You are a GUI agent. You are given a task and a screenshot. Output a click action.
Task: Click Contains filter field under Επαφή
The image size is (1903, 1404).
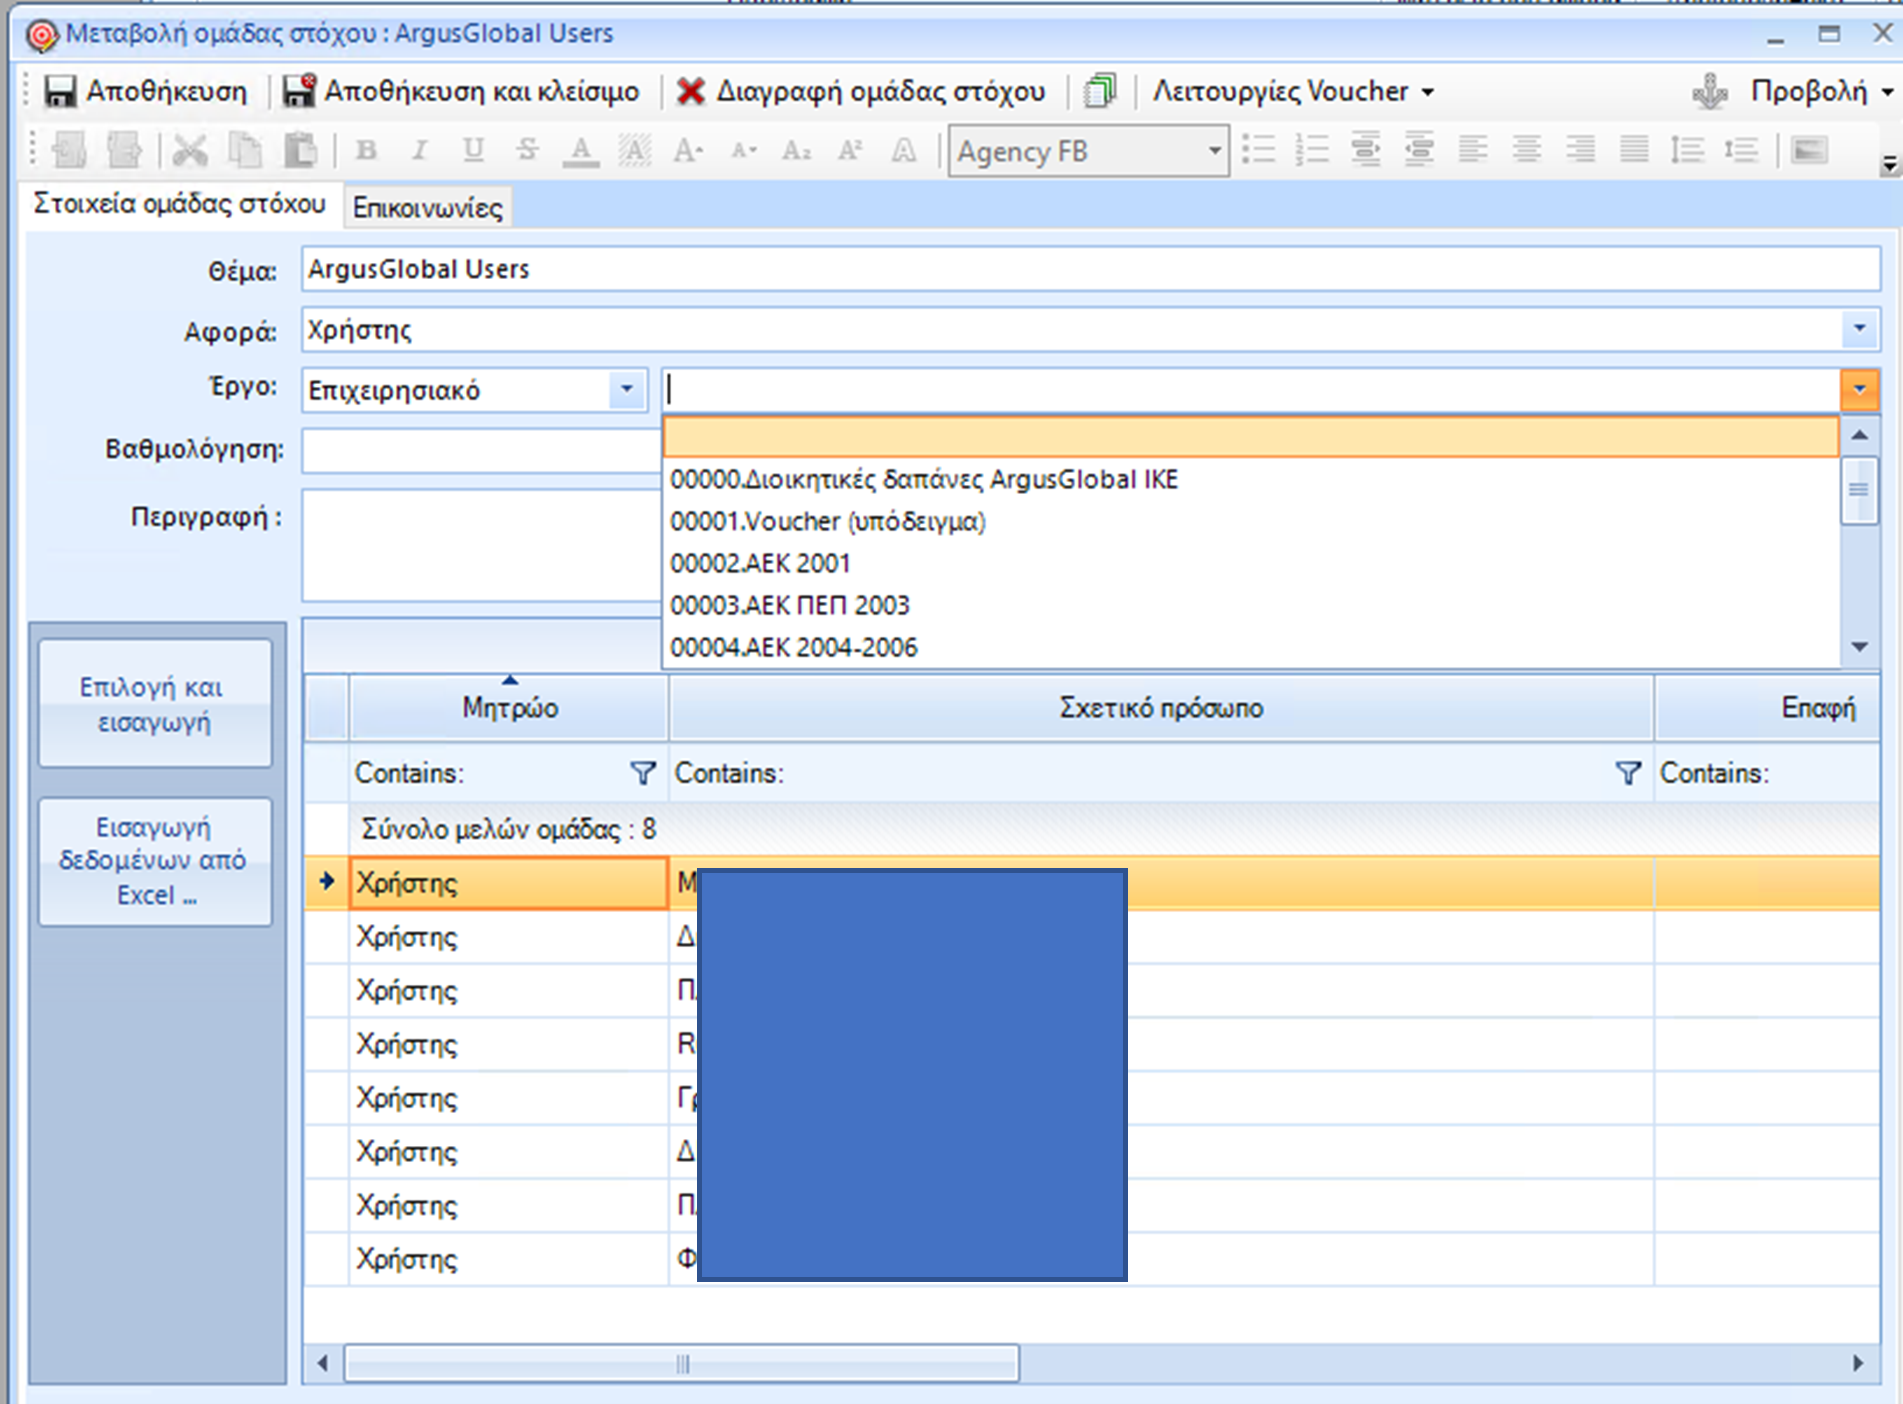(1767, 773)
